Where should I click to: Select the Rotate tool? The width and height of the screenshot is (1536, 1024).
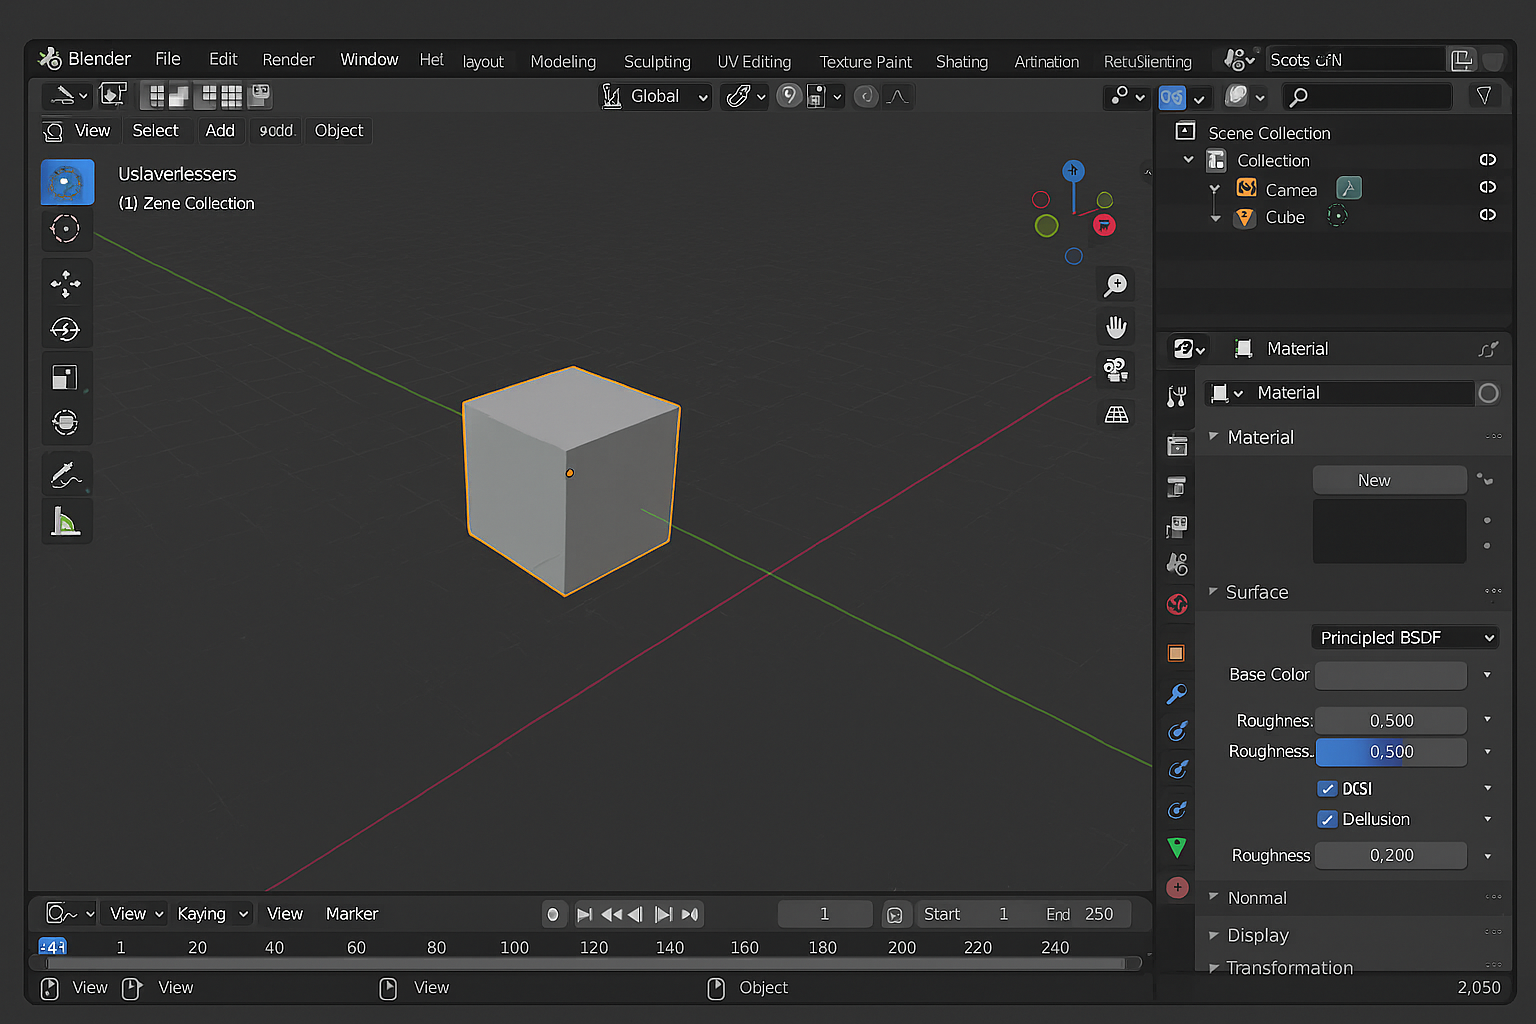coord(67,328)
